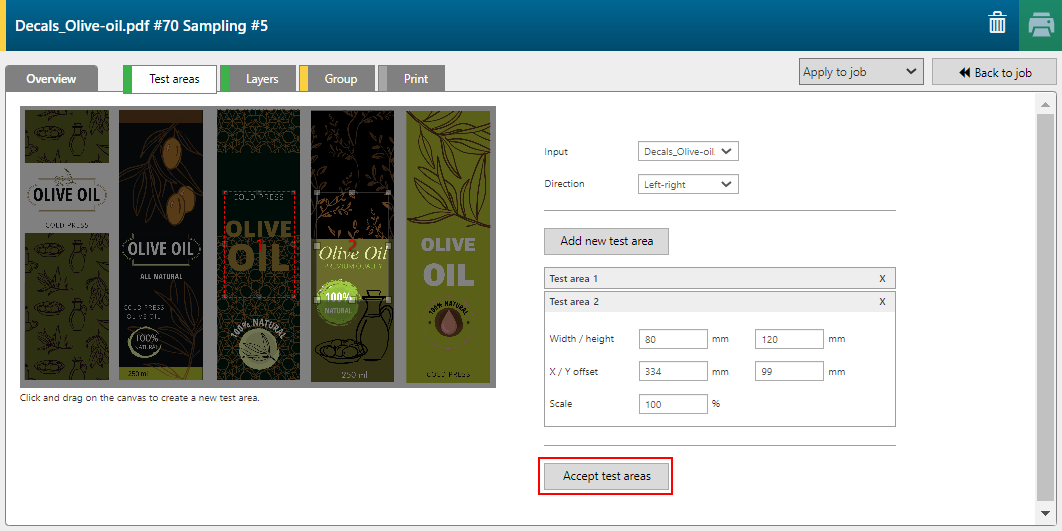Click Add new test area
The height and width of the screenshot is (531, 1062).
point(606,241)
